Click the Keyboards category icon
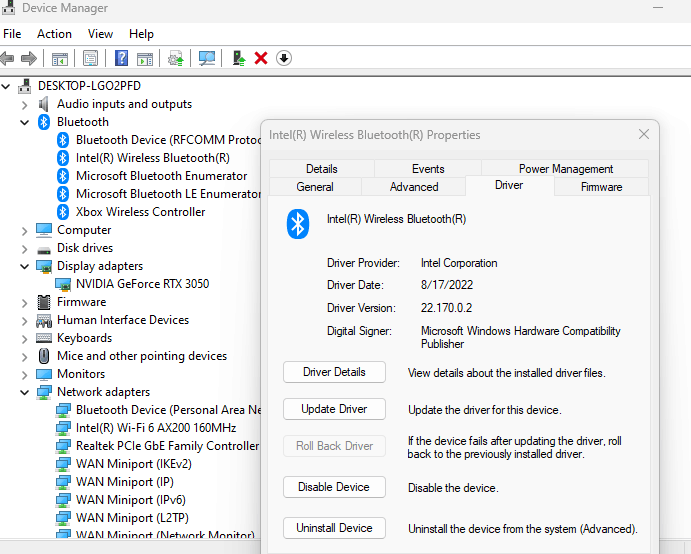 44,338
